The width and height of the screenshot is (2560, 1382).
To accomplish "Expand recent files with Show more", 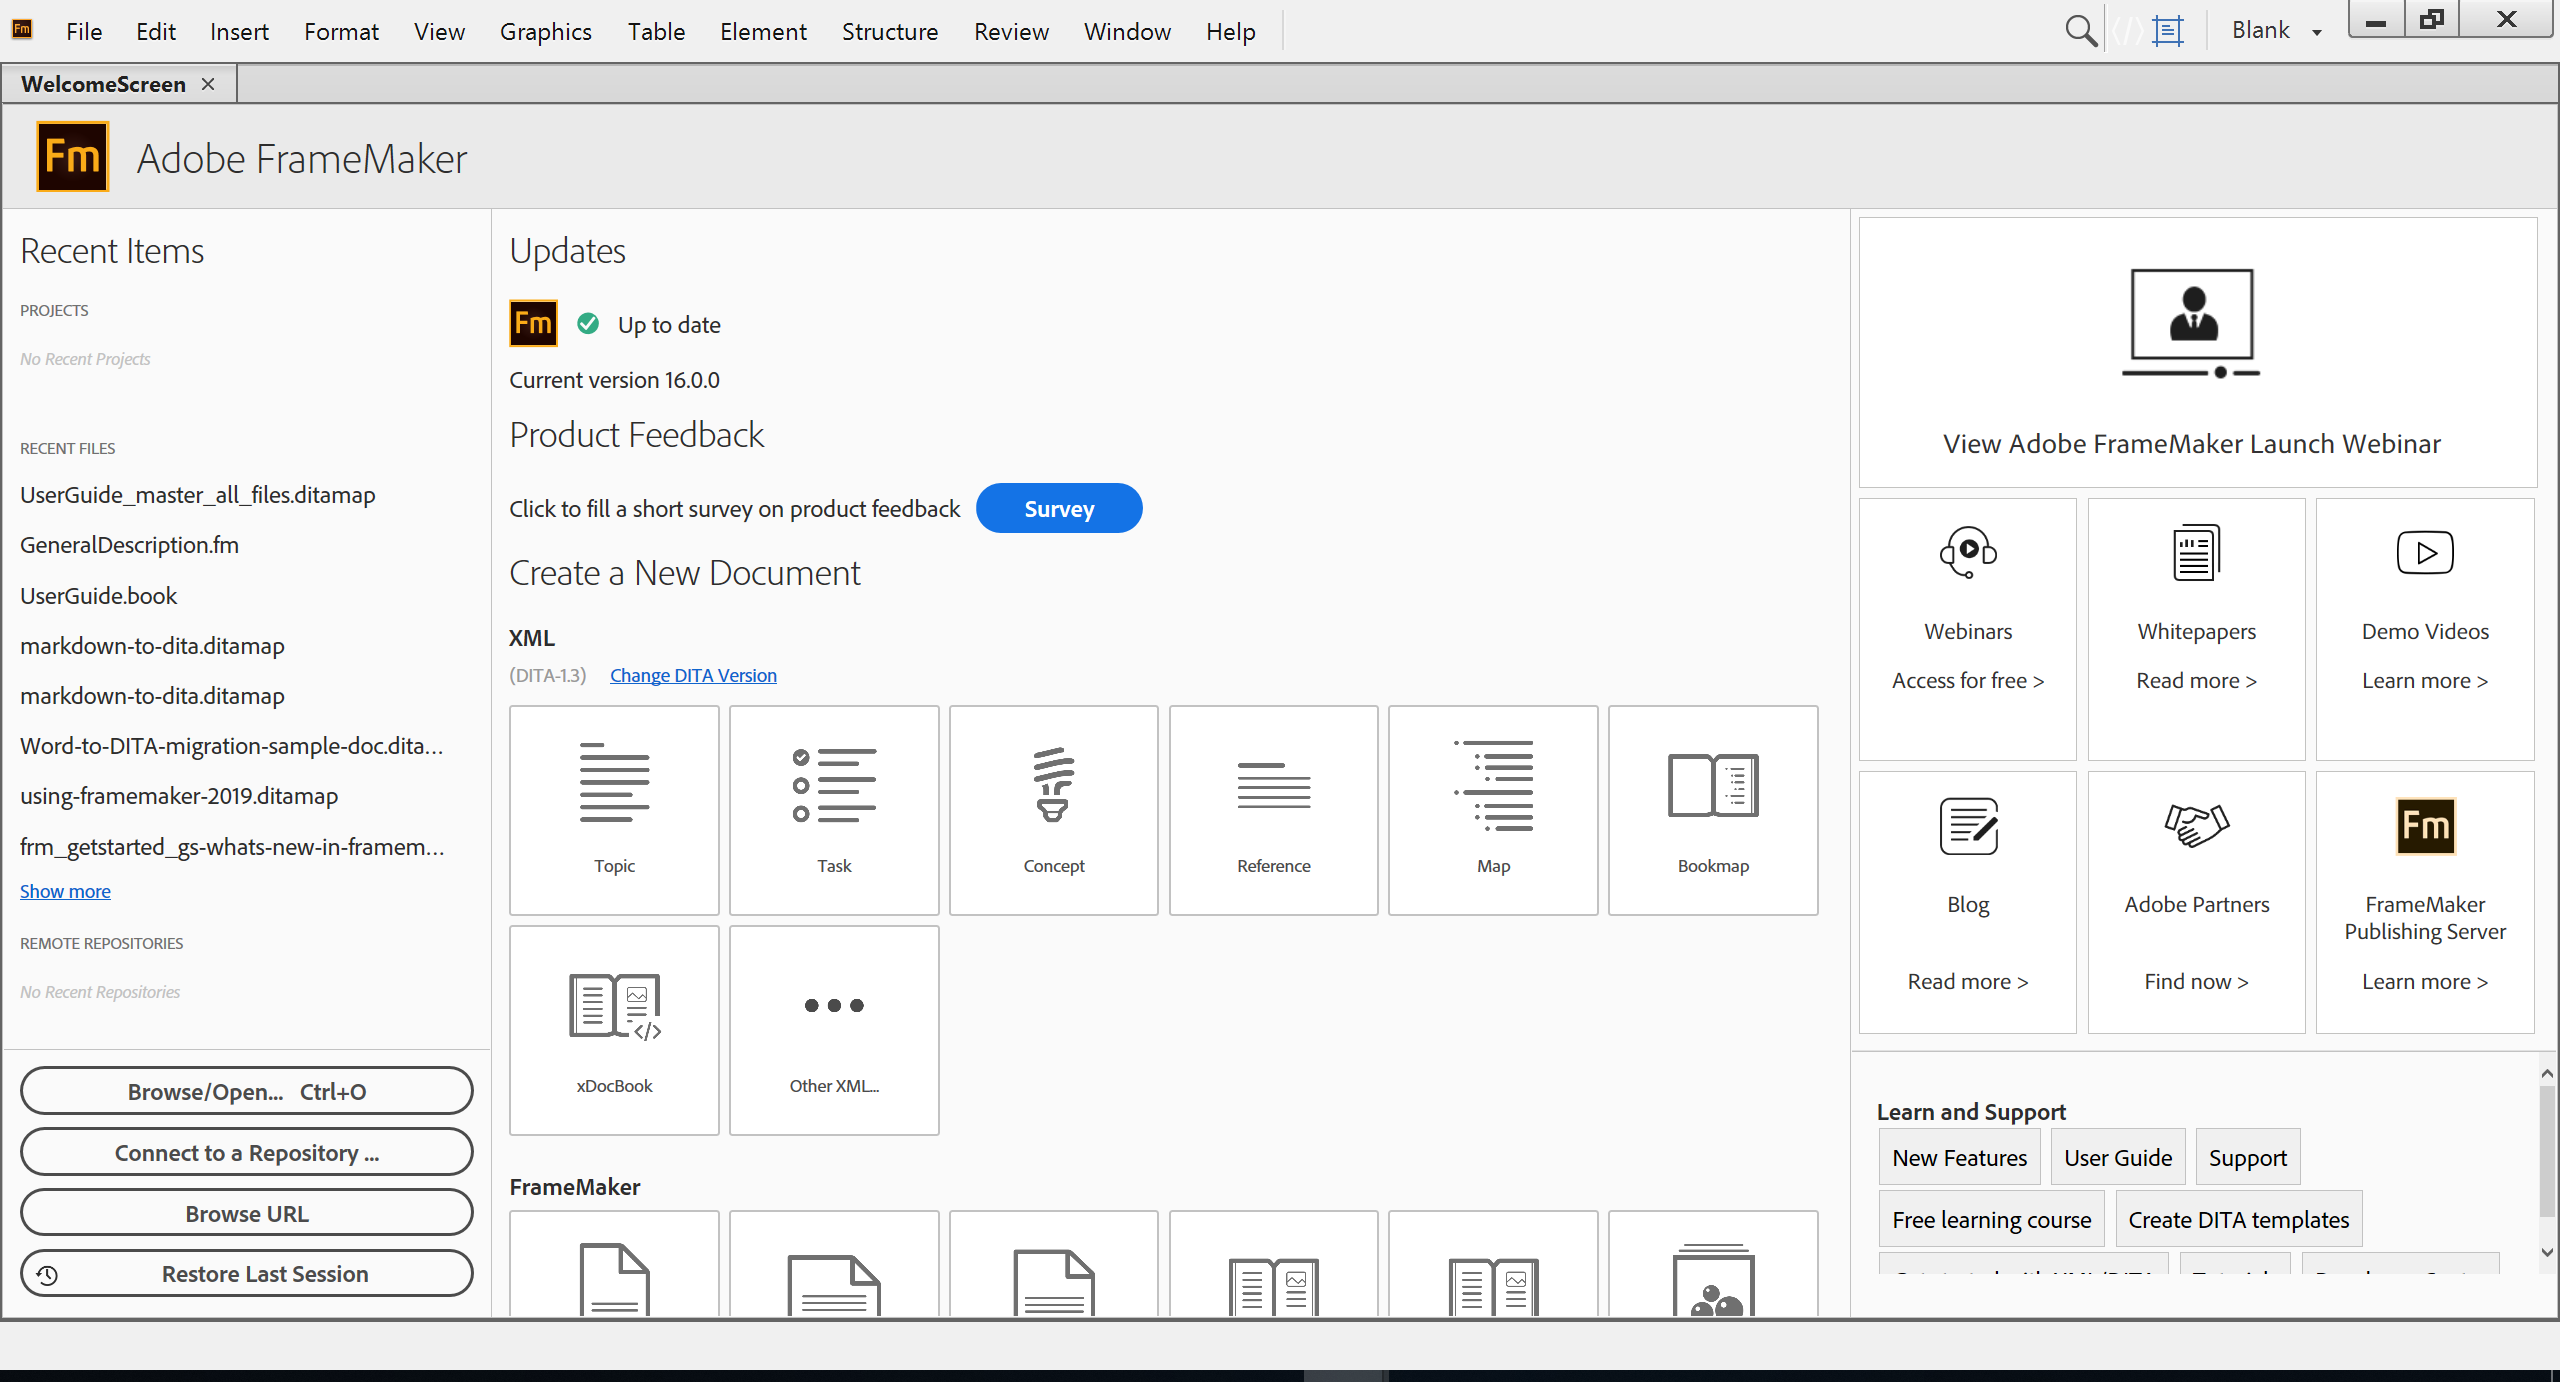I will 64,891.
